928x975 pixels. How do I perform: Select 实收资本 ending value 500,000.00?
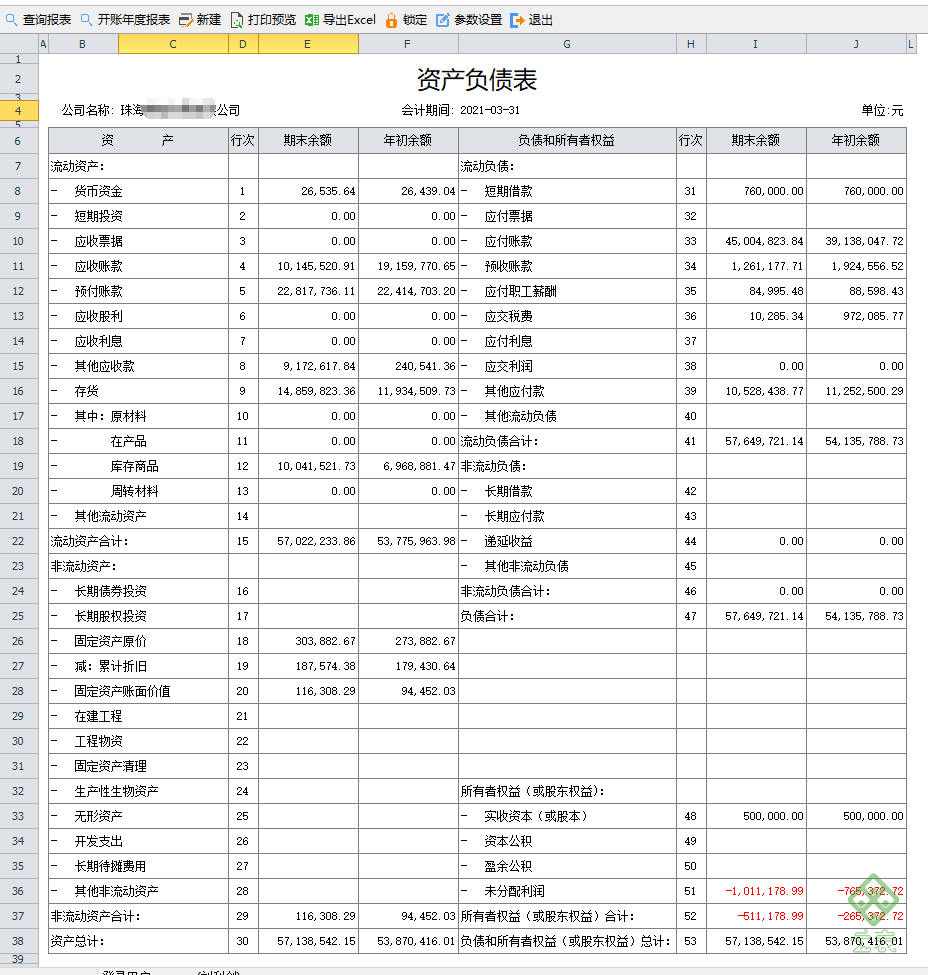tap(757, 816)
